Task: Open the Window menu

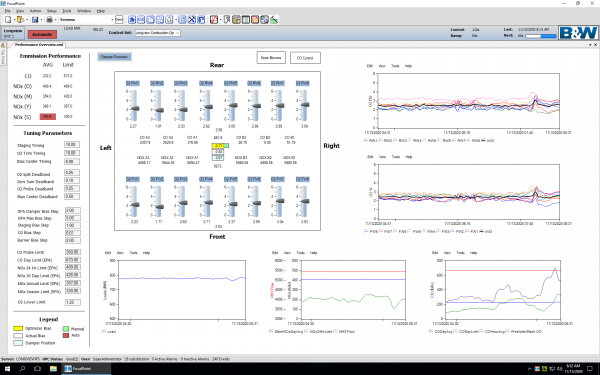Action: (84, 11)
